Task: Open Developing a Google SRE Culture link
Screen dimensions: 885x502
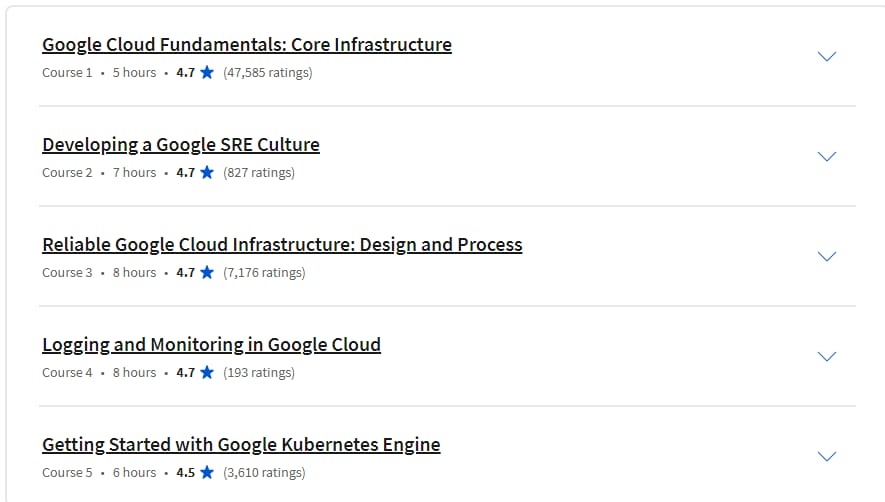Action: [x=181, y=145]
